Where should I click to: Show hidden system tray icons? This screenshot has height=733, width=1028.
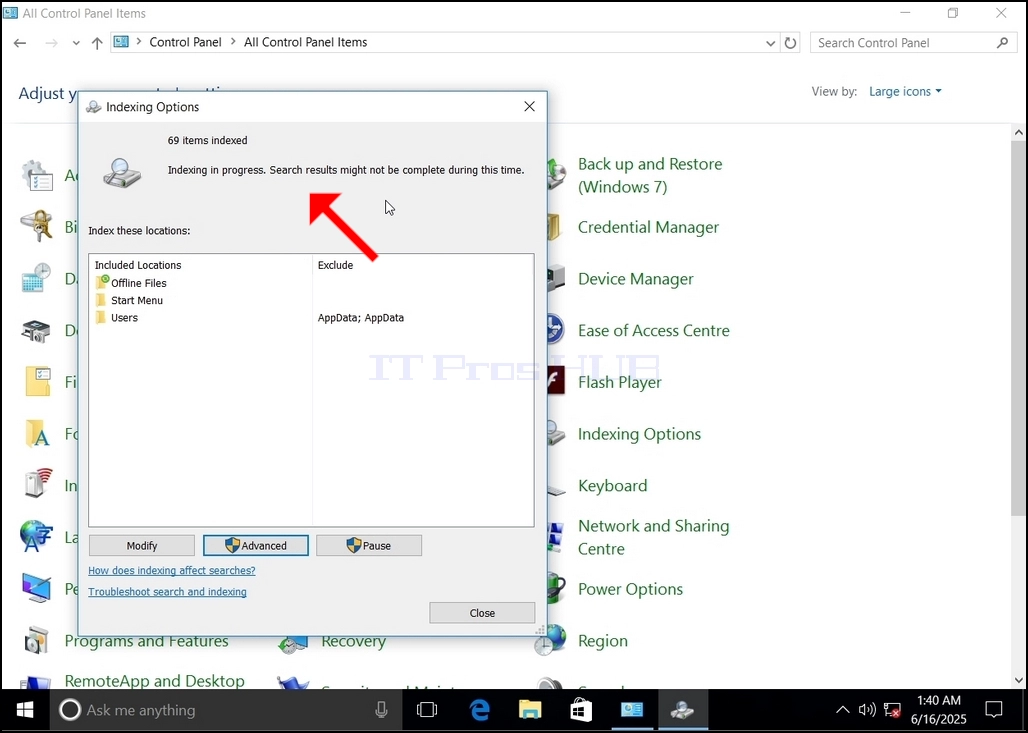(842, 710)
